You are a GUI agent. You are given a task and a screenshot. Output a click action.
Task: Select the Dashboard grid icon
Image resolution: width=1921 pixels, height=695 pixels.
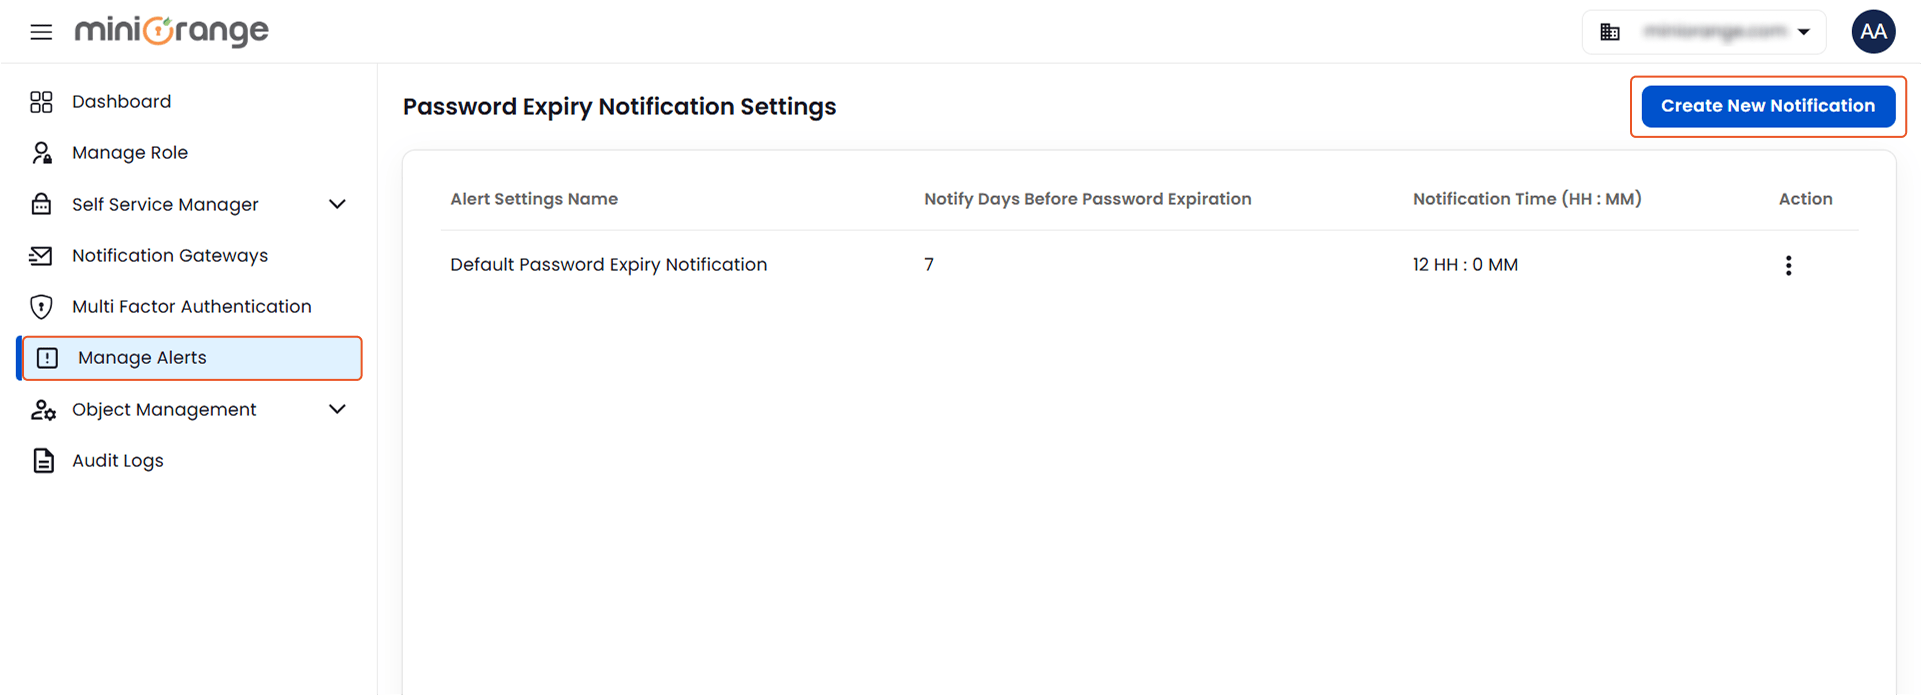[41, 101]
